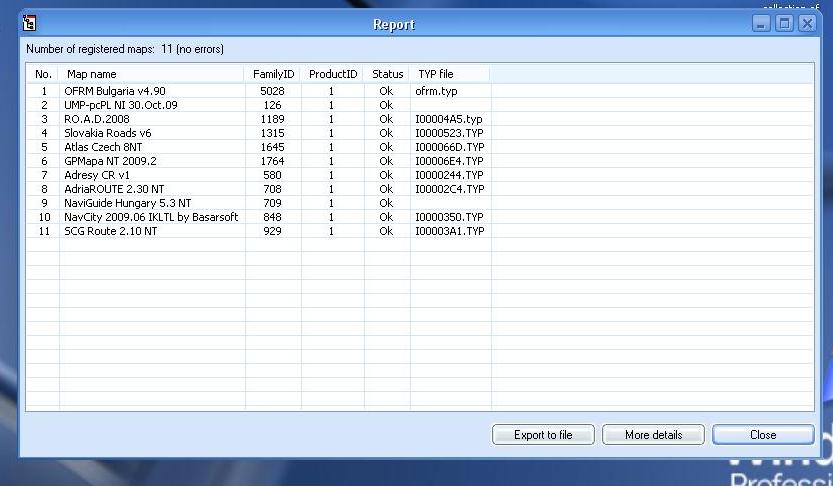Viewport: 833px width, 486px height.
Task: Click Ok status of SCG Route row
Action: pyautogui.click(x=386, y=231)
